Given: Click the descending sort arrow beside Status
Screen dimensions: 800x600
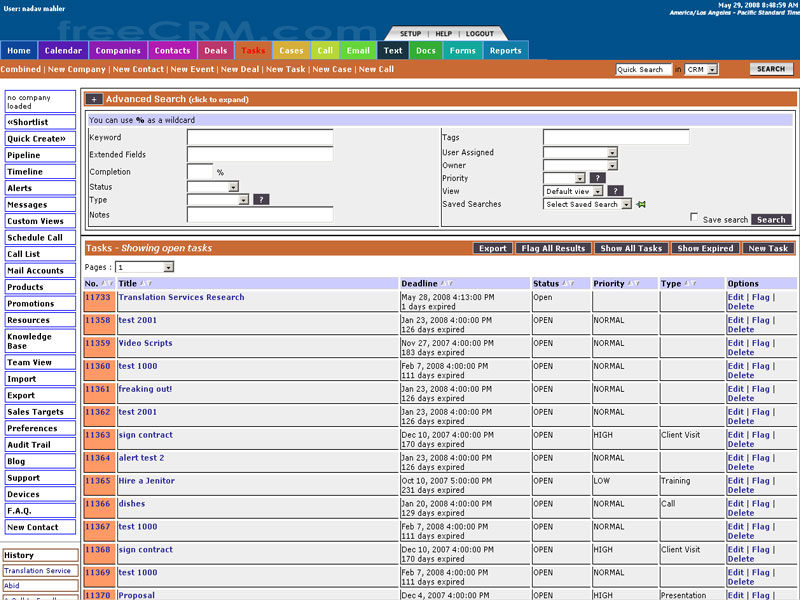Looking at the screenshot, I should pos(572,283).
